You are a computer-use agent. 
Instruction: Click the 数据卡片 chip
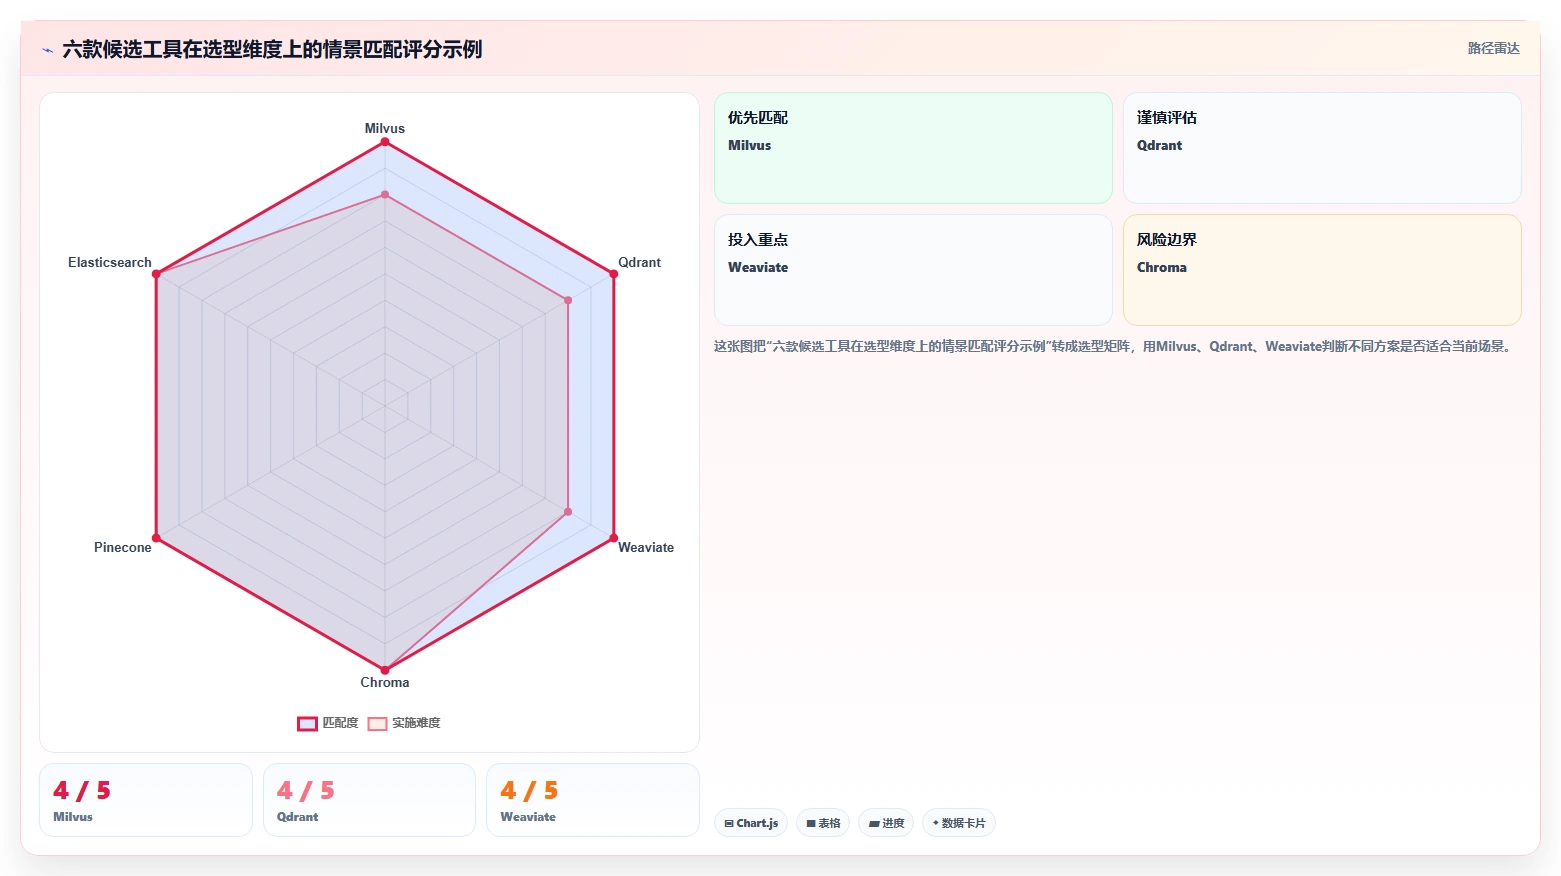pos(959,823)
